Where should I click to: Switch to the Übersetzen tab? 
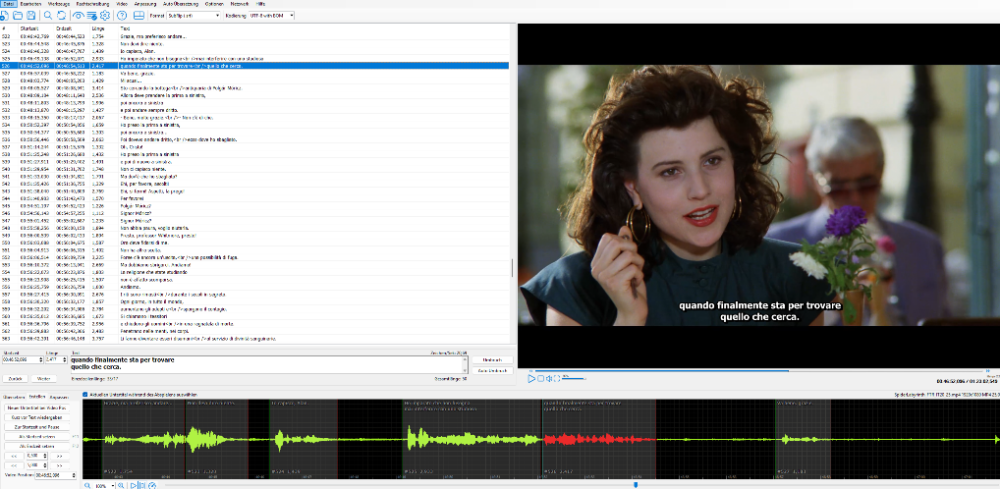point(14,397)
